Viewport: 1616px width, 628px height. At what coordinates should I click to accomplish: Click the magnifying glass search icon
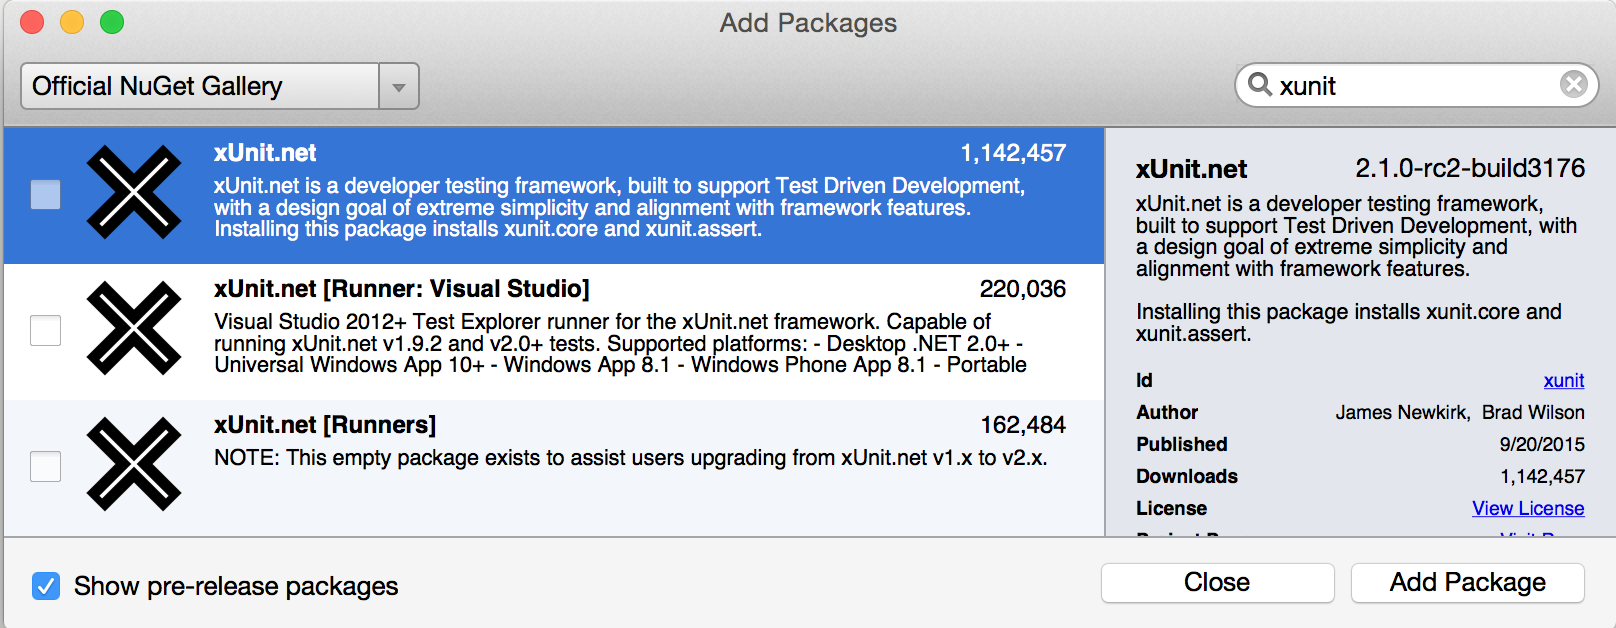[1260, 85]
